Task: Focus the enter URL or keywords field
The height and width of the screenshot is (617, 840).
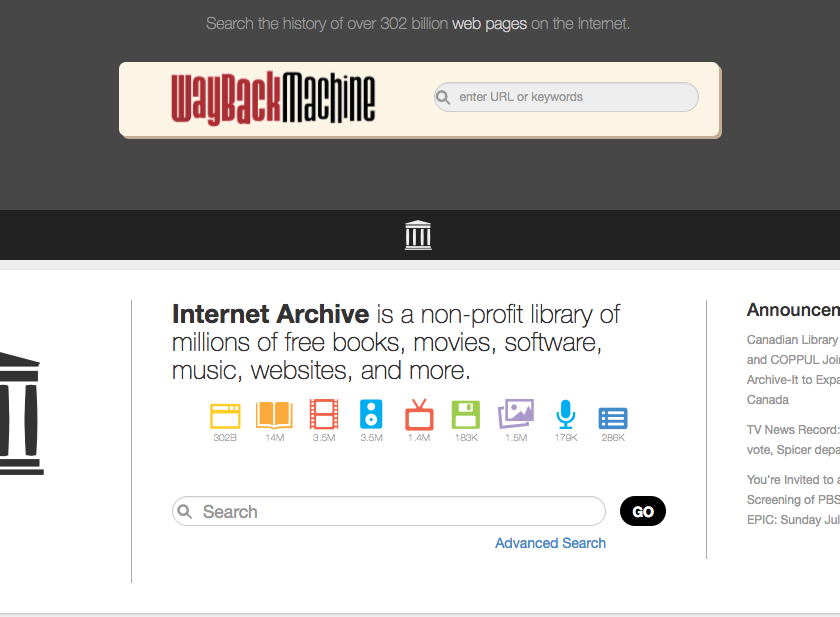Action: pyautogui.click(x=566, y=97)
